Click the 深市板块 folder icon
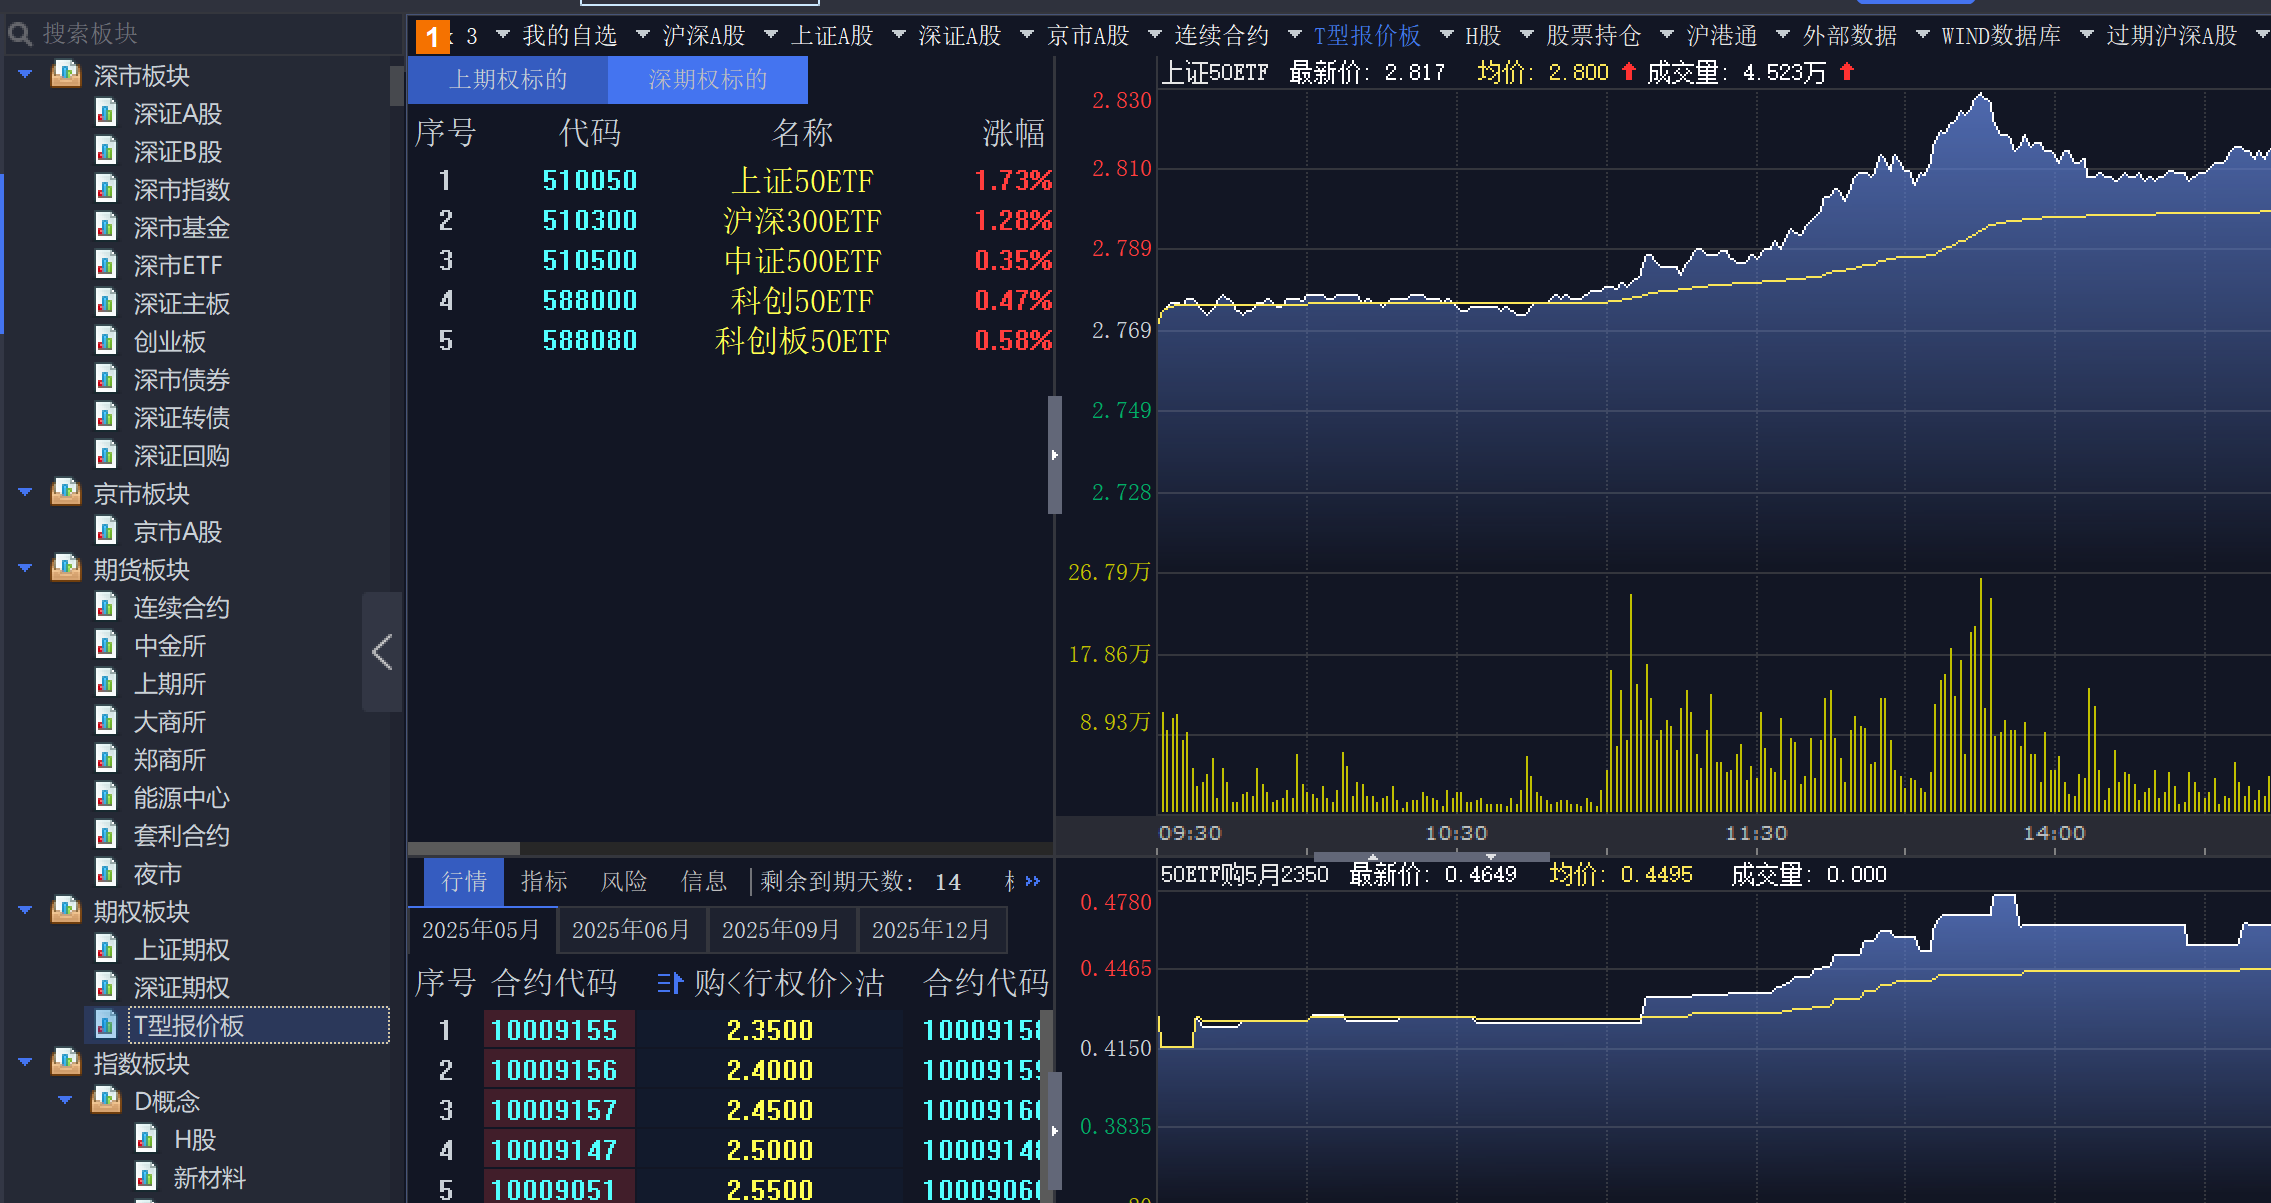The height and width of the screenshot is (1203, 2271). click(x=66, y=75)
